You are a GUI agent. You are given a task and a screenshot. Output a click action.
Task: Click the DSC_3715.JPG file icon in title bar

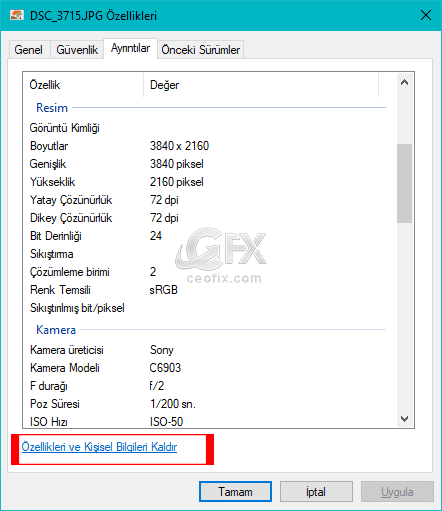click(17, 15)
